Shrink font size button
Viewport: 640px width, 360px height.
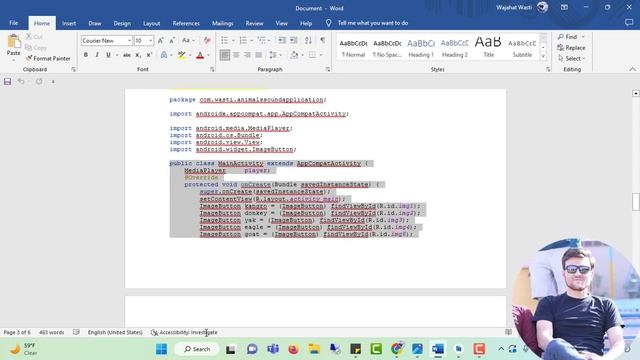[172, 40]
